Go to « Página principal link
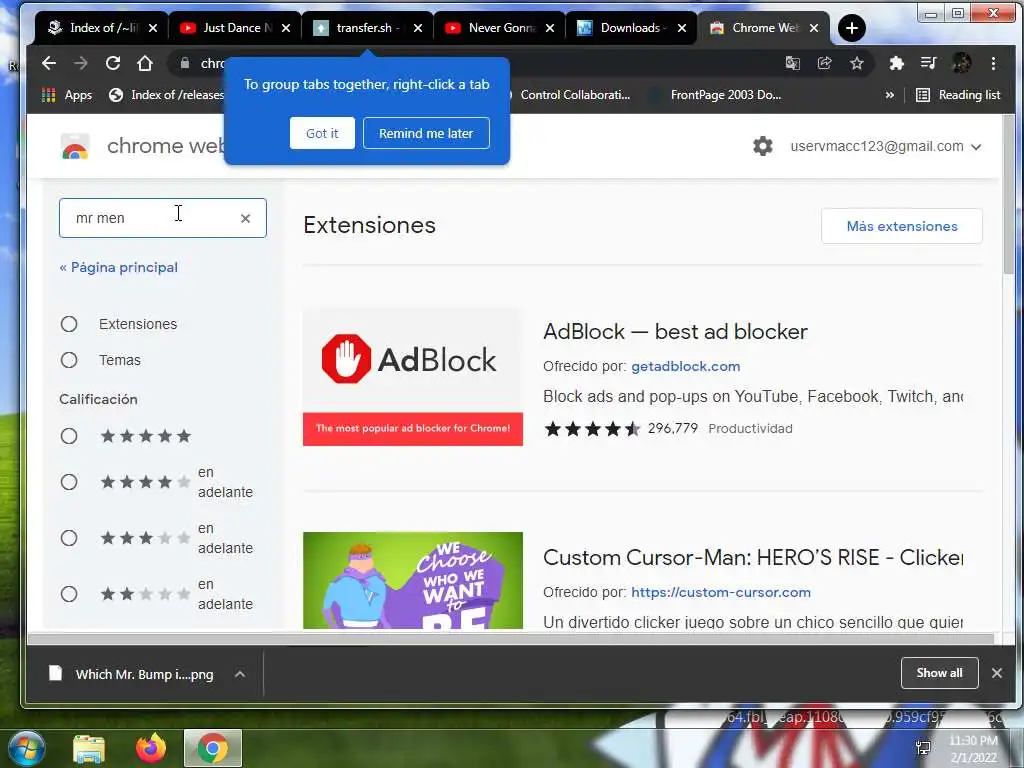 (x=118, y=267)
